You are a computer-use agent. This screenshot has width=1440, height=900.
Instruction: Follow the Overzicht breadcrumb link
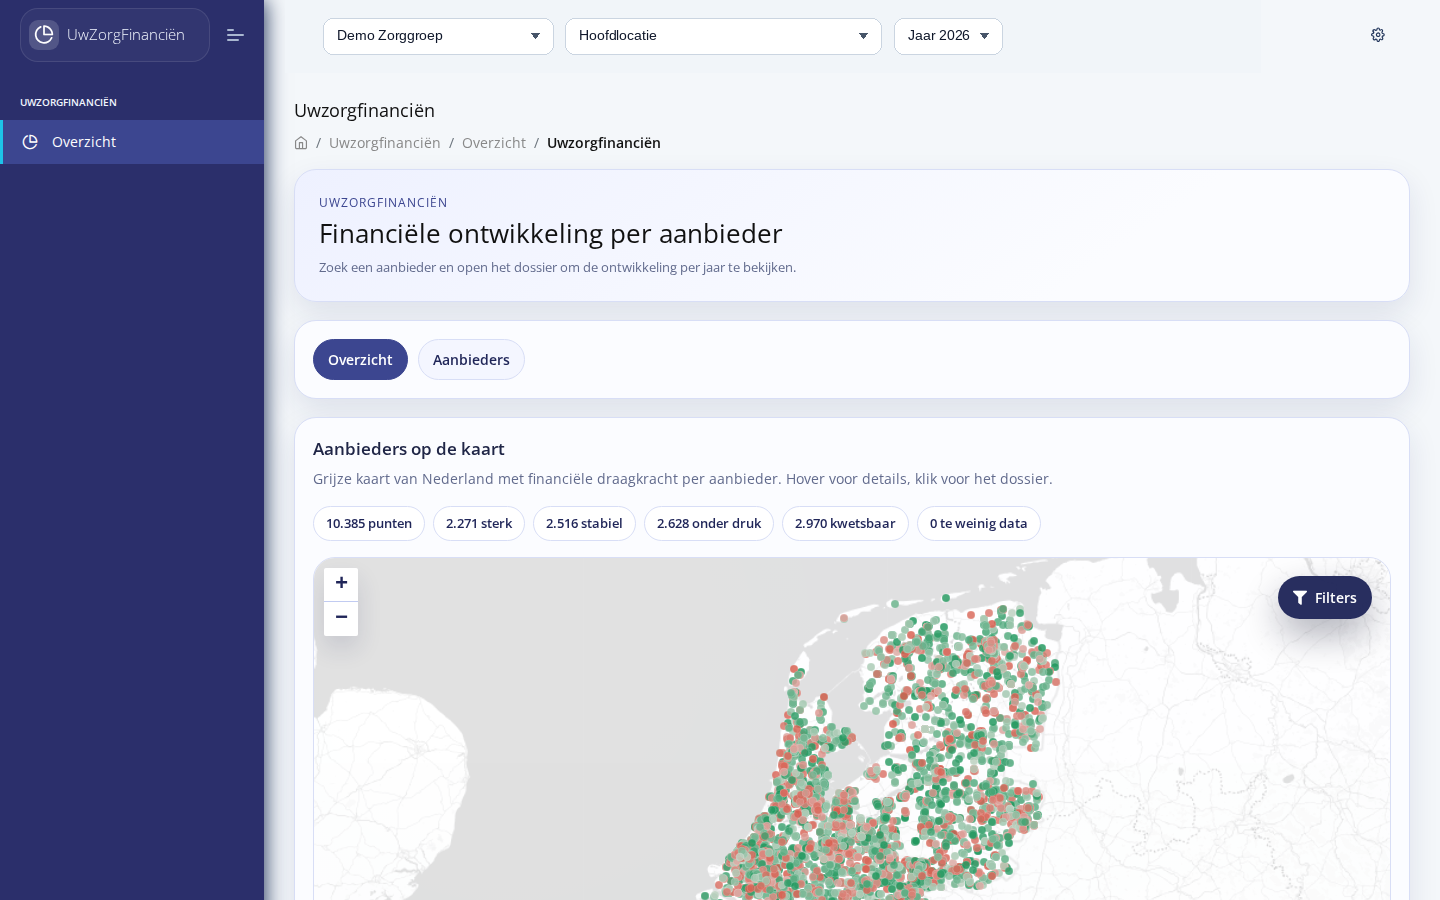(x=494, y=143)
